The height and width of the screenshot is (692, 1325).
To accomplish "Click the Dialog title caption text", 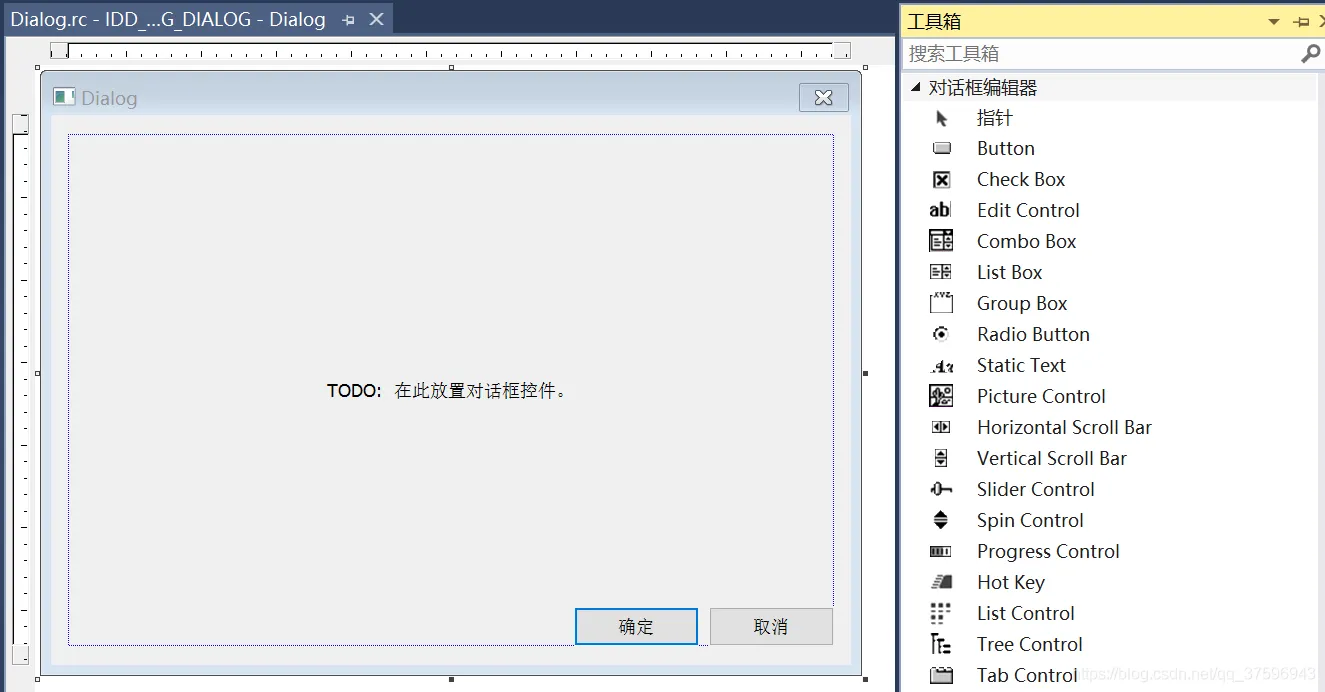I will [109, 98].
